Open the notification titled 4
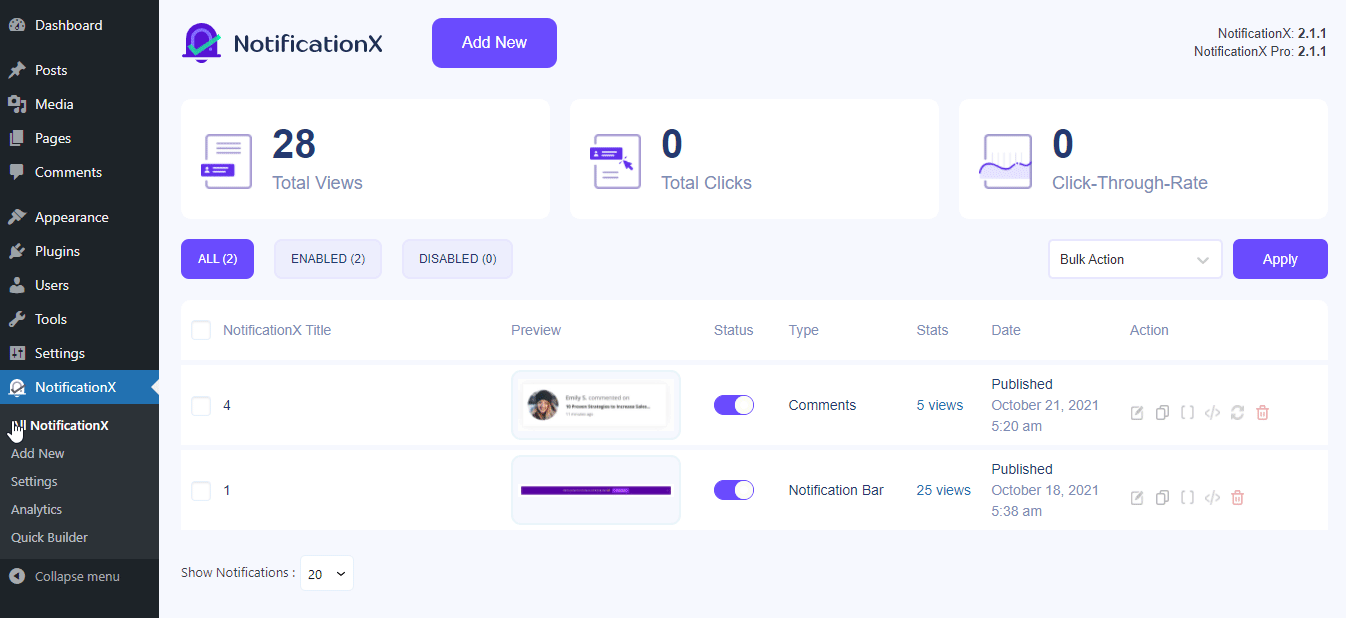This screenshot has width=1346, height=618. click(x=227, y=405)
